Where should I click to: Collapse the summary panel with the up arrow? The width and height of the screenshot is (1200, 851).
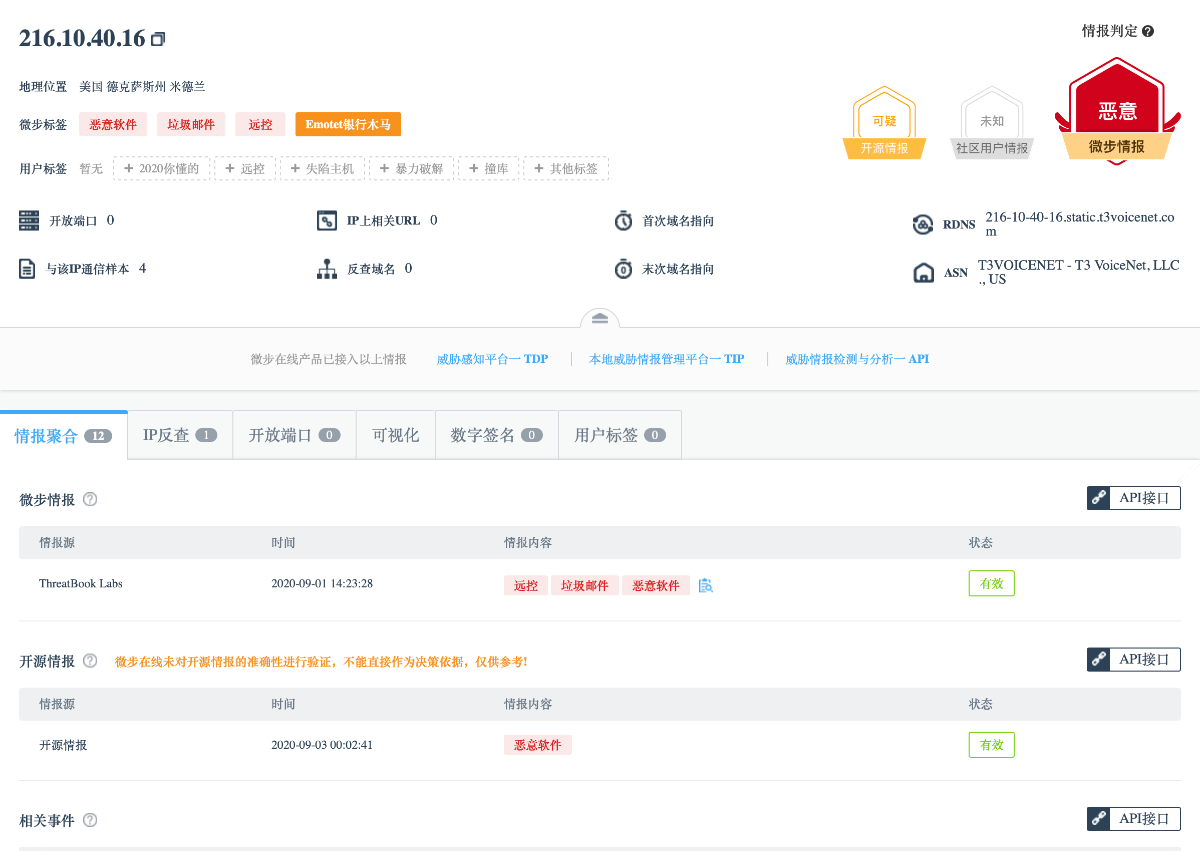(600, 318)
